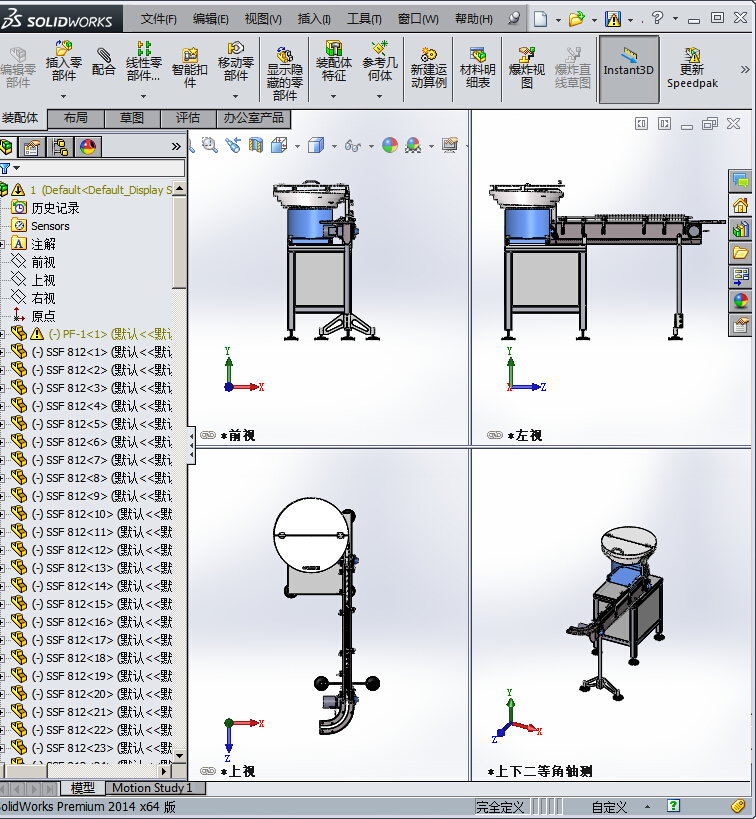Screen dimensions: 756x819
Task: Expand the filter dropdown arrow in the tree
Action: pos(17,168)
